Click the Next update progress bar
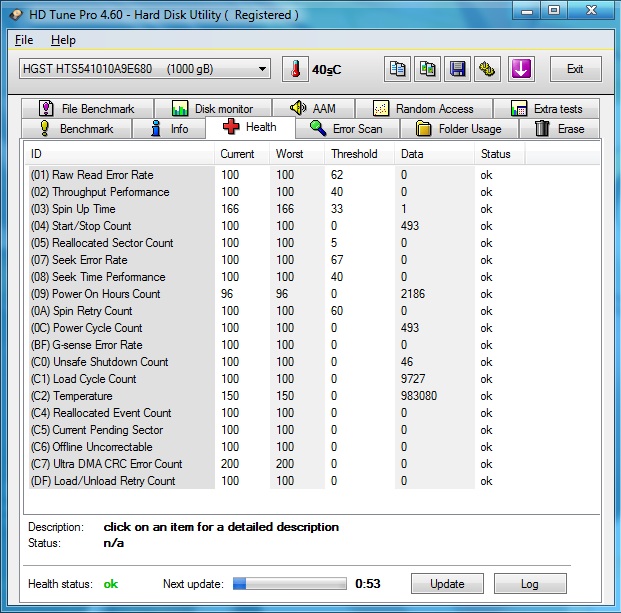The width and height of the screenshot is (621, 613). [x=290, y=584]
